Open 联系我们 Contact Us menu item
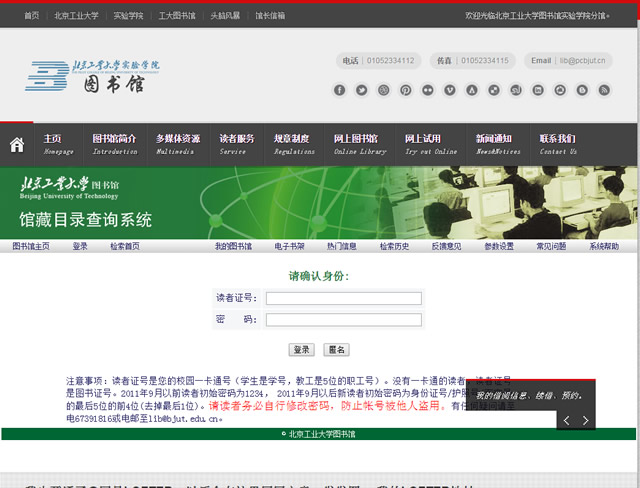 tap(558, 145)
